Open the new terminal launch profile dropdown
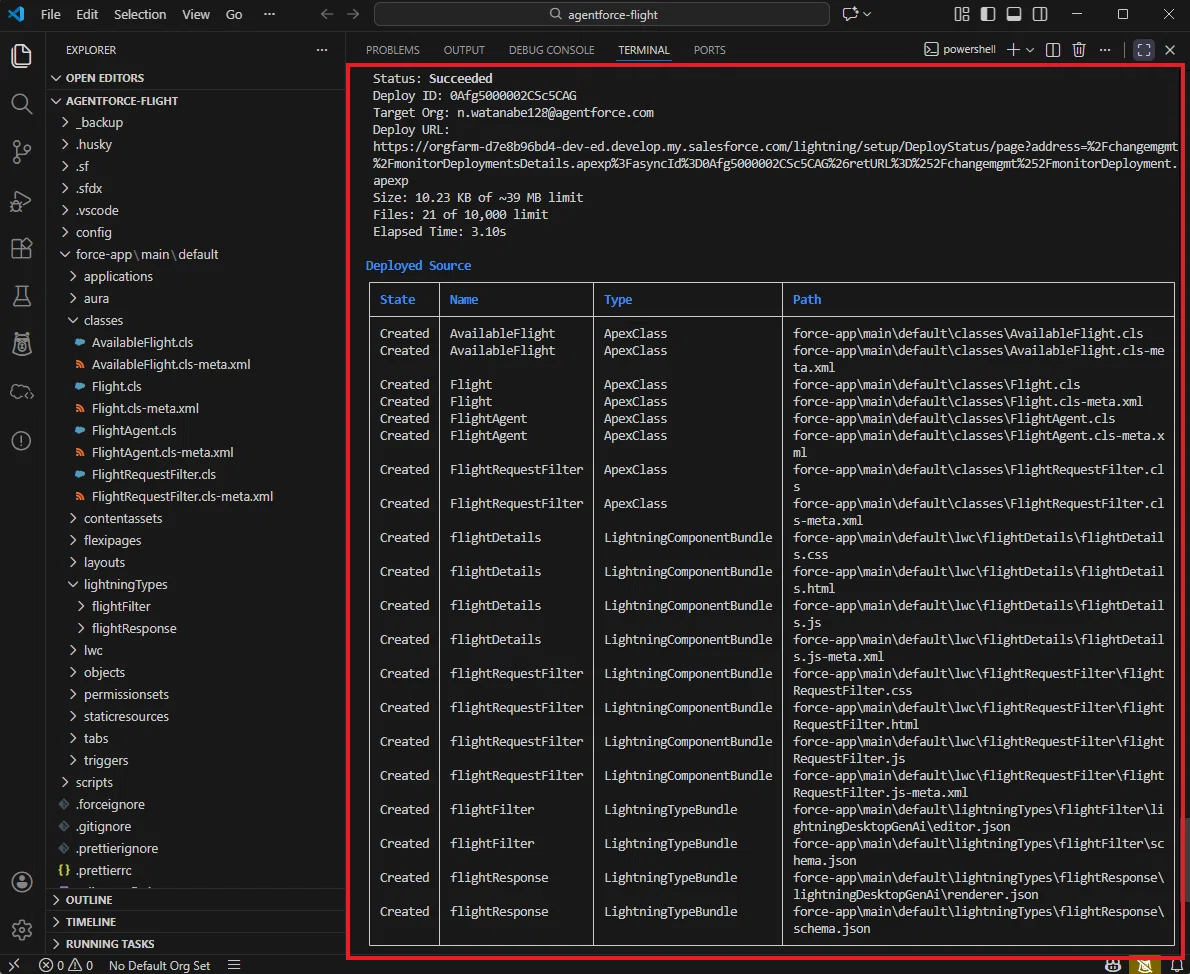The height and width of the screenshot is (974, 1190). pos(1030,50)
